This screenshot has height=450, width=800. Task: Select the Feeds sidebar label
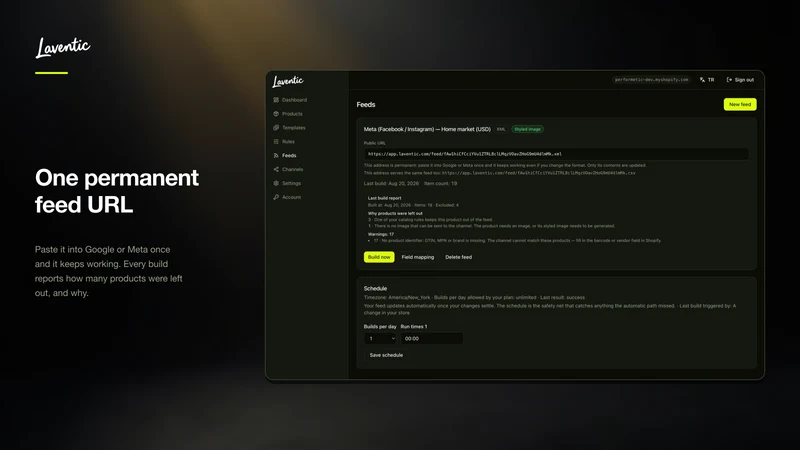click(x=289, y=156)
